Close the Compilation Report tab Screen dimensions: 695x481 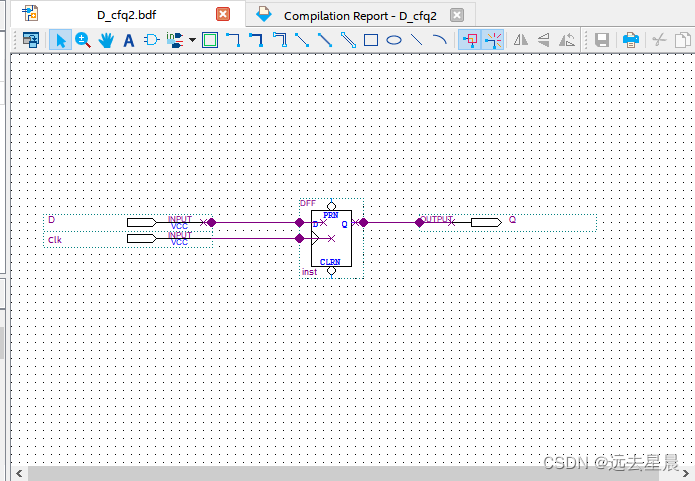pos(457,16)
